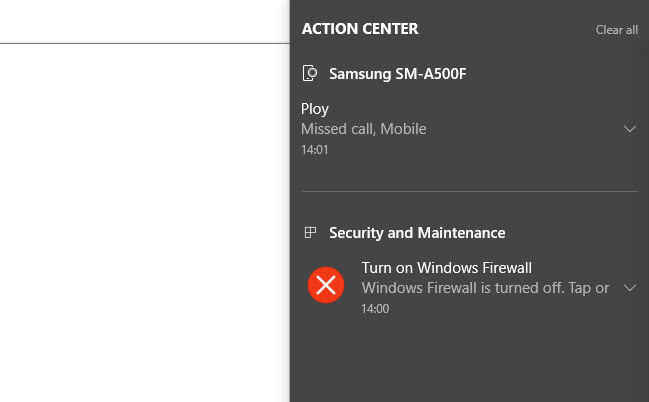Click the empty space under the 14:01 timestamp
Image resolution: width=649 pixels, height=402 pixels.
(x=469, y=173)
